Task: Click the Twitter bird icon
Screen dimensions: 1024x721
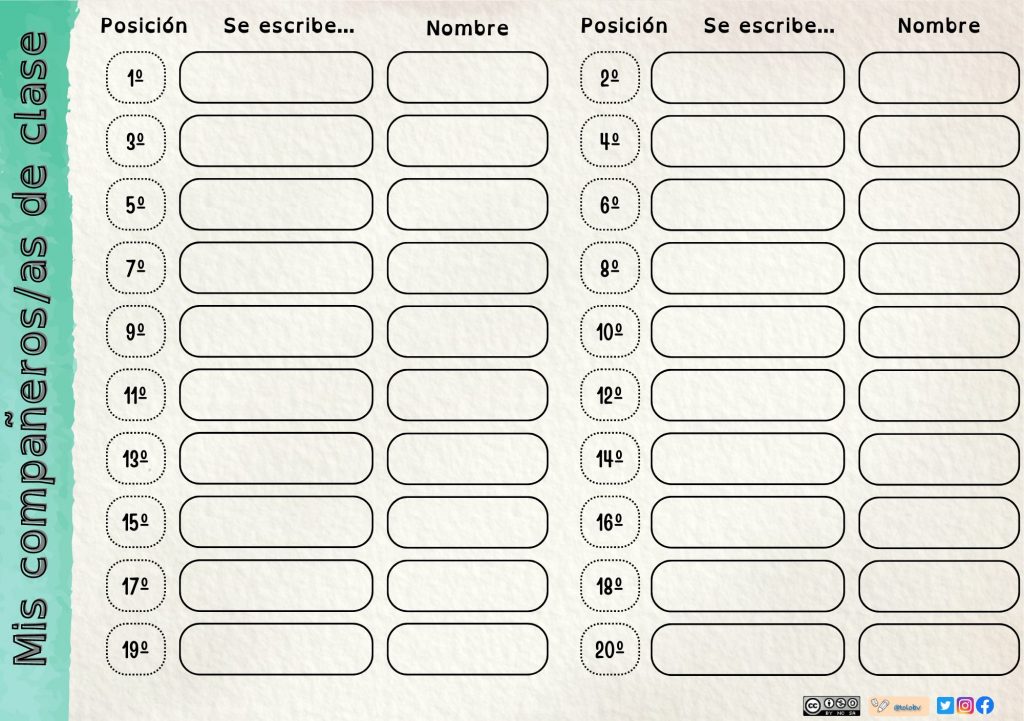Action: click(x=946, y=705)
